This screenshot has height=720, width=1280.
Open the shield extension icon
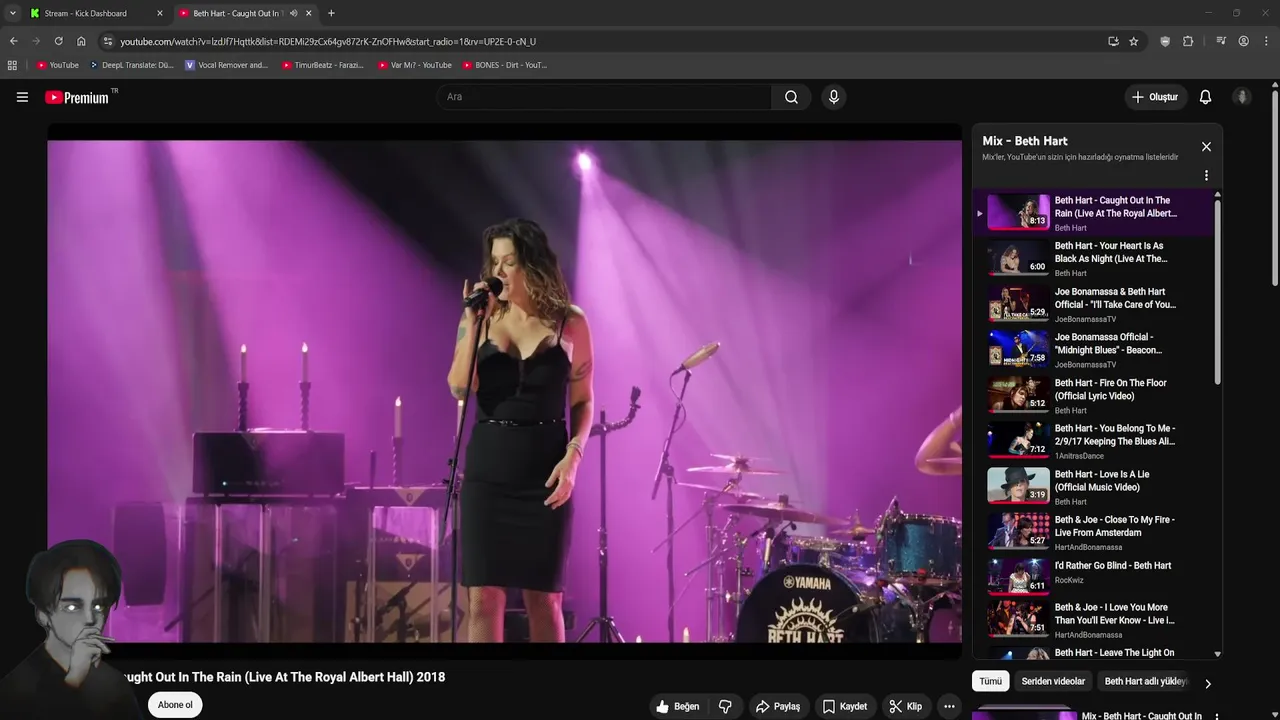pyautogui.click(x=1165, y=41)
